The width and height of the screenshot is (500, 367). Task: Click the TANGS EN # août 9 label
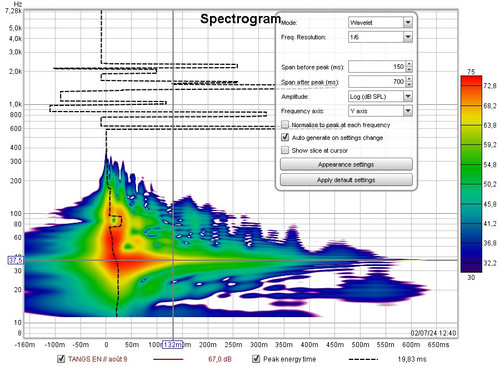point(97,359)
